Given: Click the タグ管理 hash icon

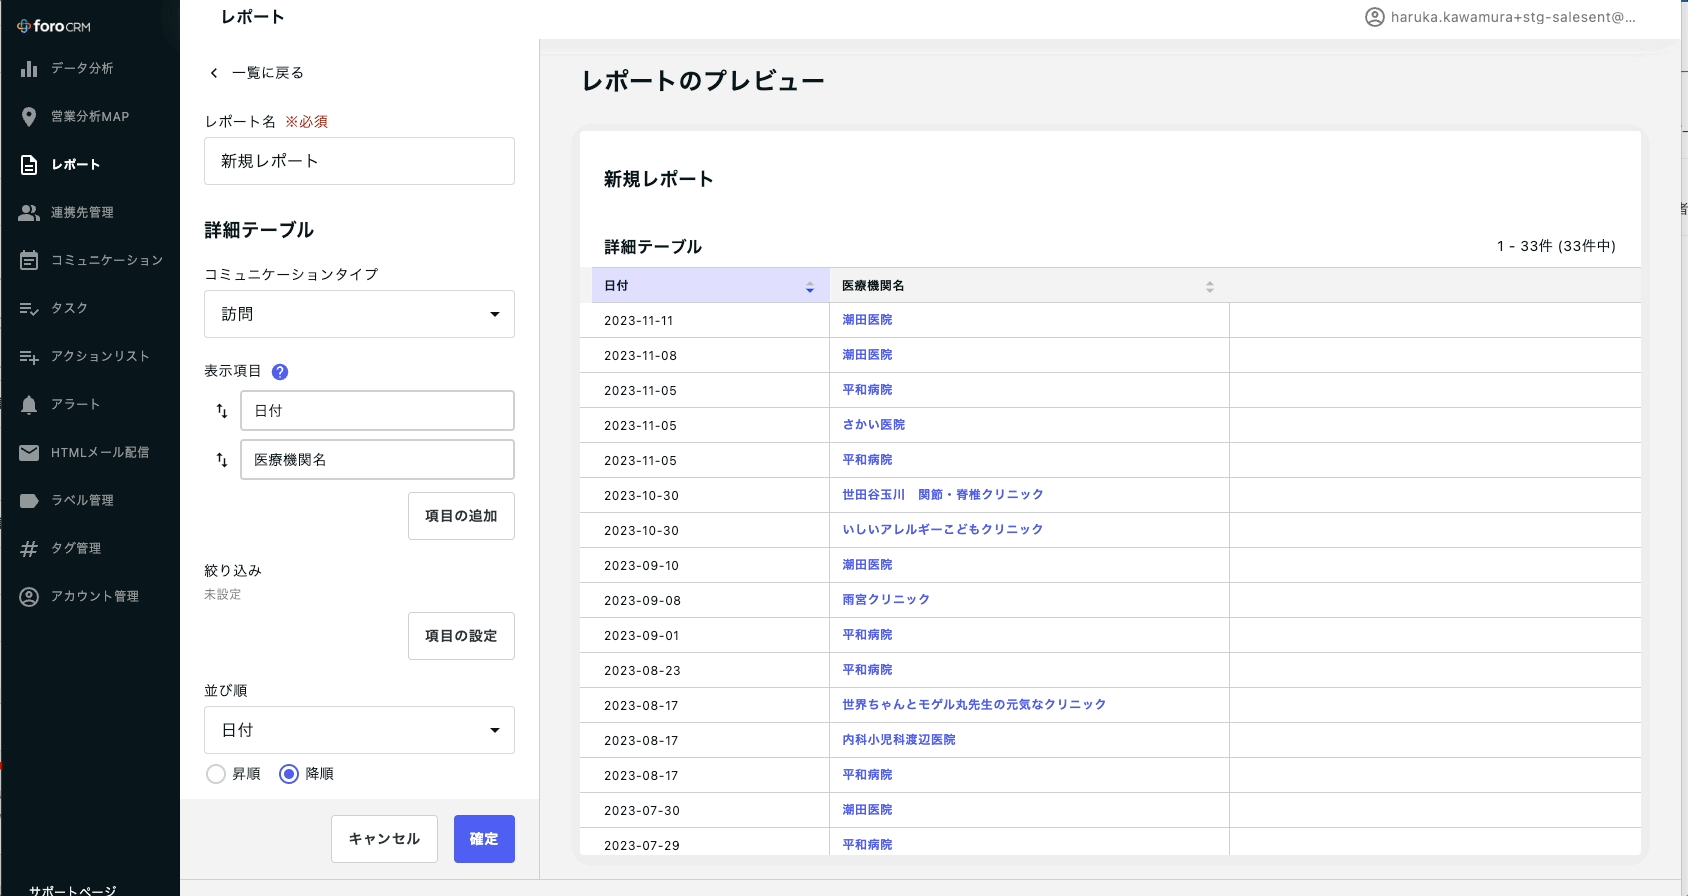Looking at the screenshot, I should coord(29,548).
